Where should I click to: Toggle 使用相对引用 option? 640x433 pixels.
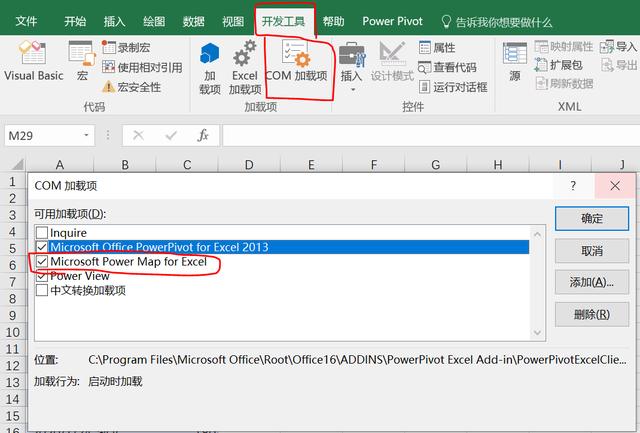(142, 67)
